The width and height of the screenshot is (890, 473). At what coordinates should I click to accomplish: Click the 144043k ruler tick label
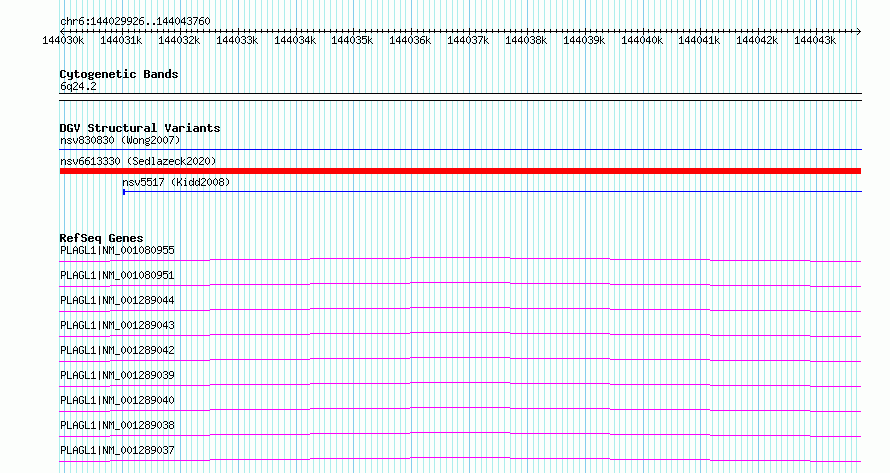point(815,40)
